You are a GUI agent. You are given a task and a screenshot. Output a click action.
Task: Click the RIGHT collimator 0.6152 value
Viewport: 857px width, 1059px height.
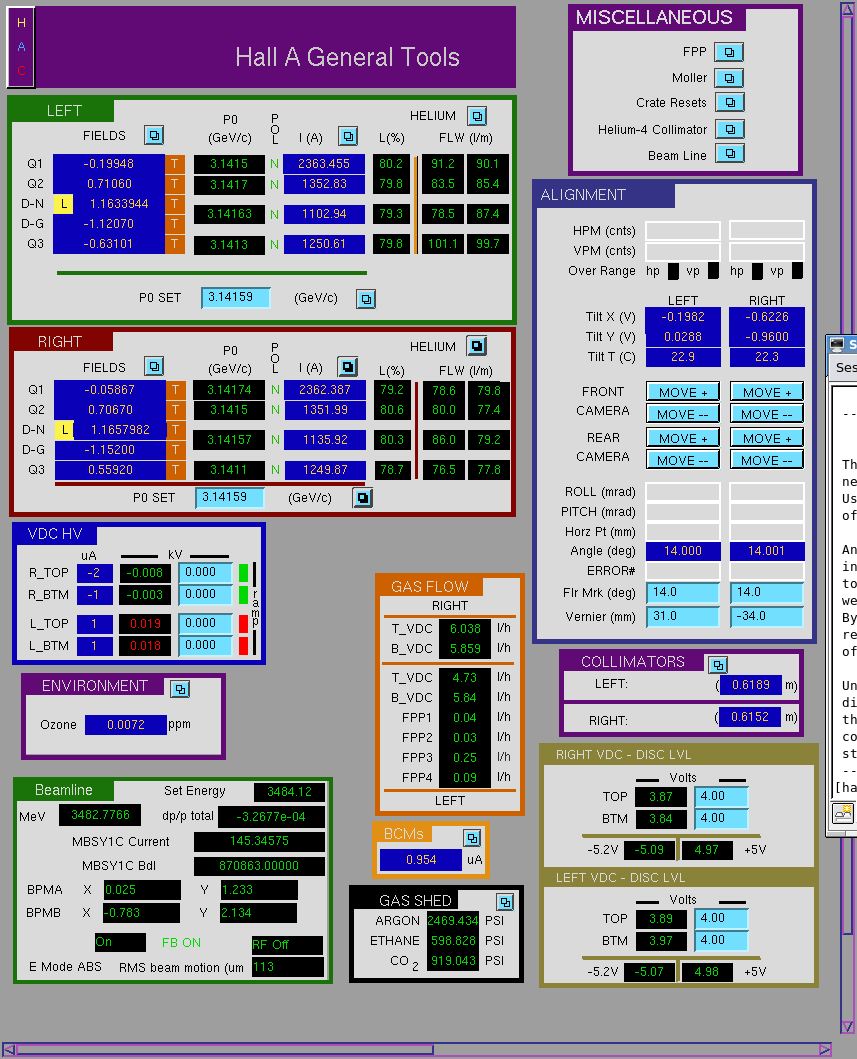pos(750,717)
